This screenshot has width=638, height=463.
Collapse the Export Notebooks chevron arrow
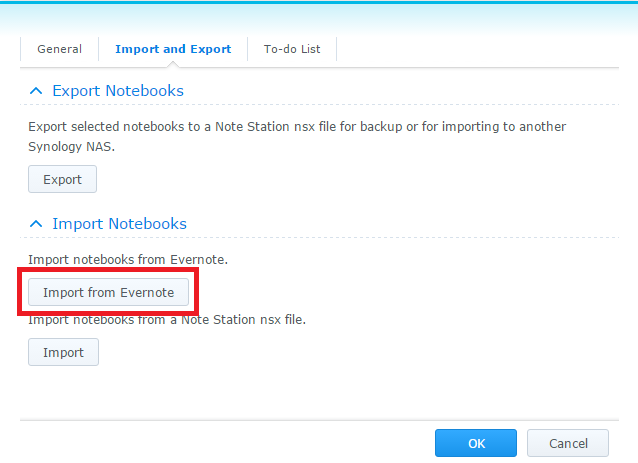coord(36,91)
